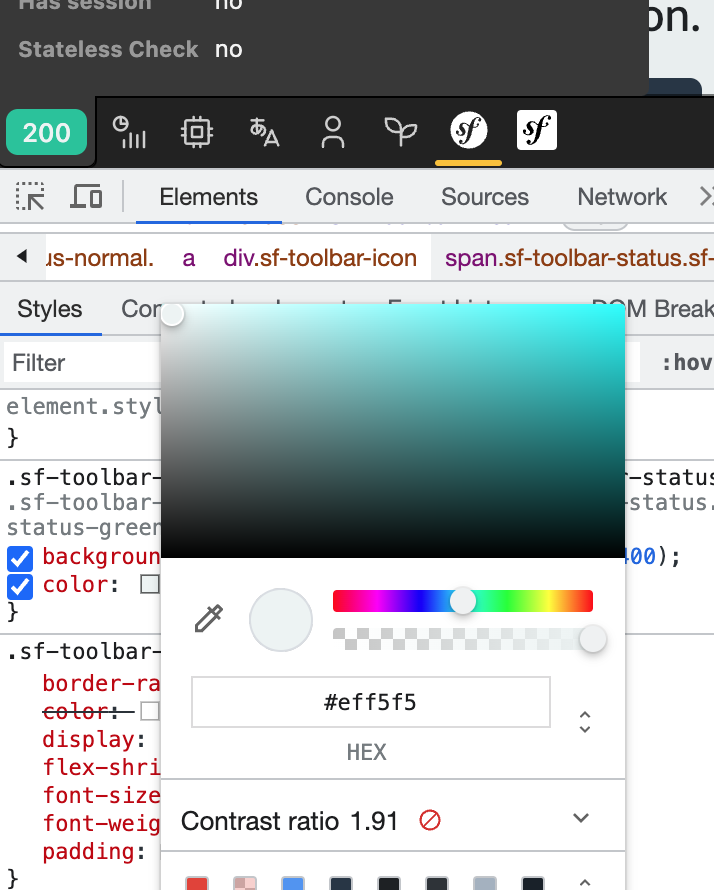Open the performance timing toolbar panel icon
The height and width of the screenshot is (890, 714).
click(129, 132)
